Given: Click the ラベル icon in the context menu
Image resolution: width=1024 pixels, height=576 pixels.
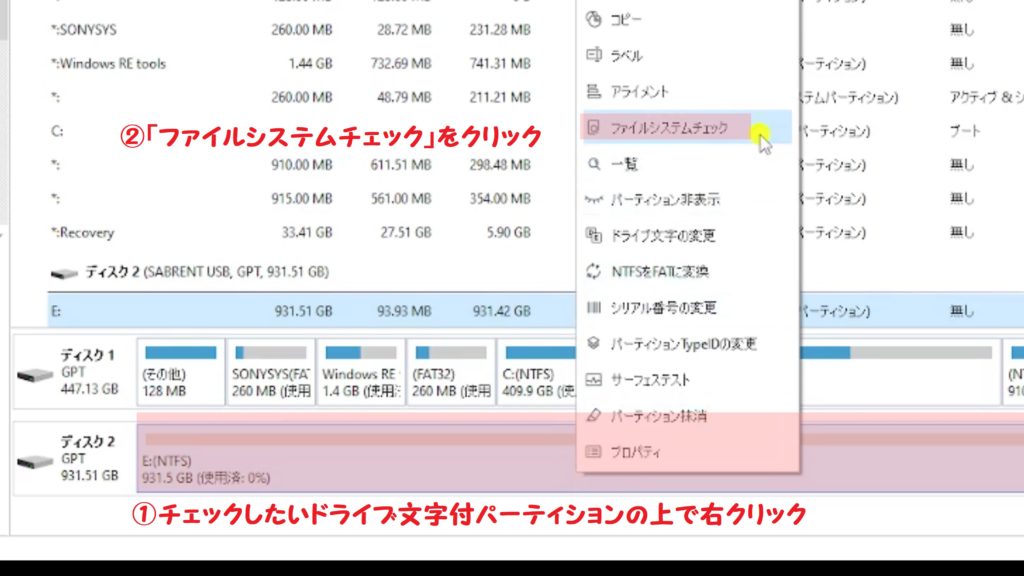Looking at the screenshot, I should click(x=592, y=56).
